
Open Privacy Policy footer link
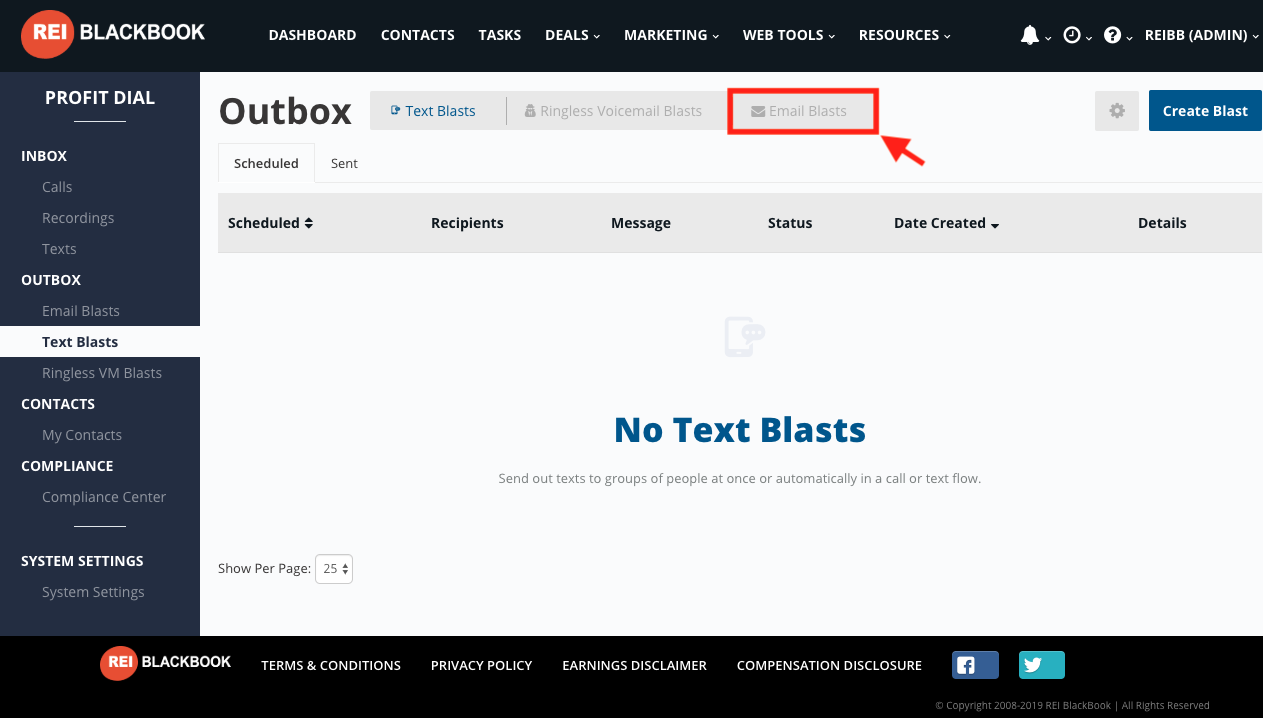click(x=481, y=665)
